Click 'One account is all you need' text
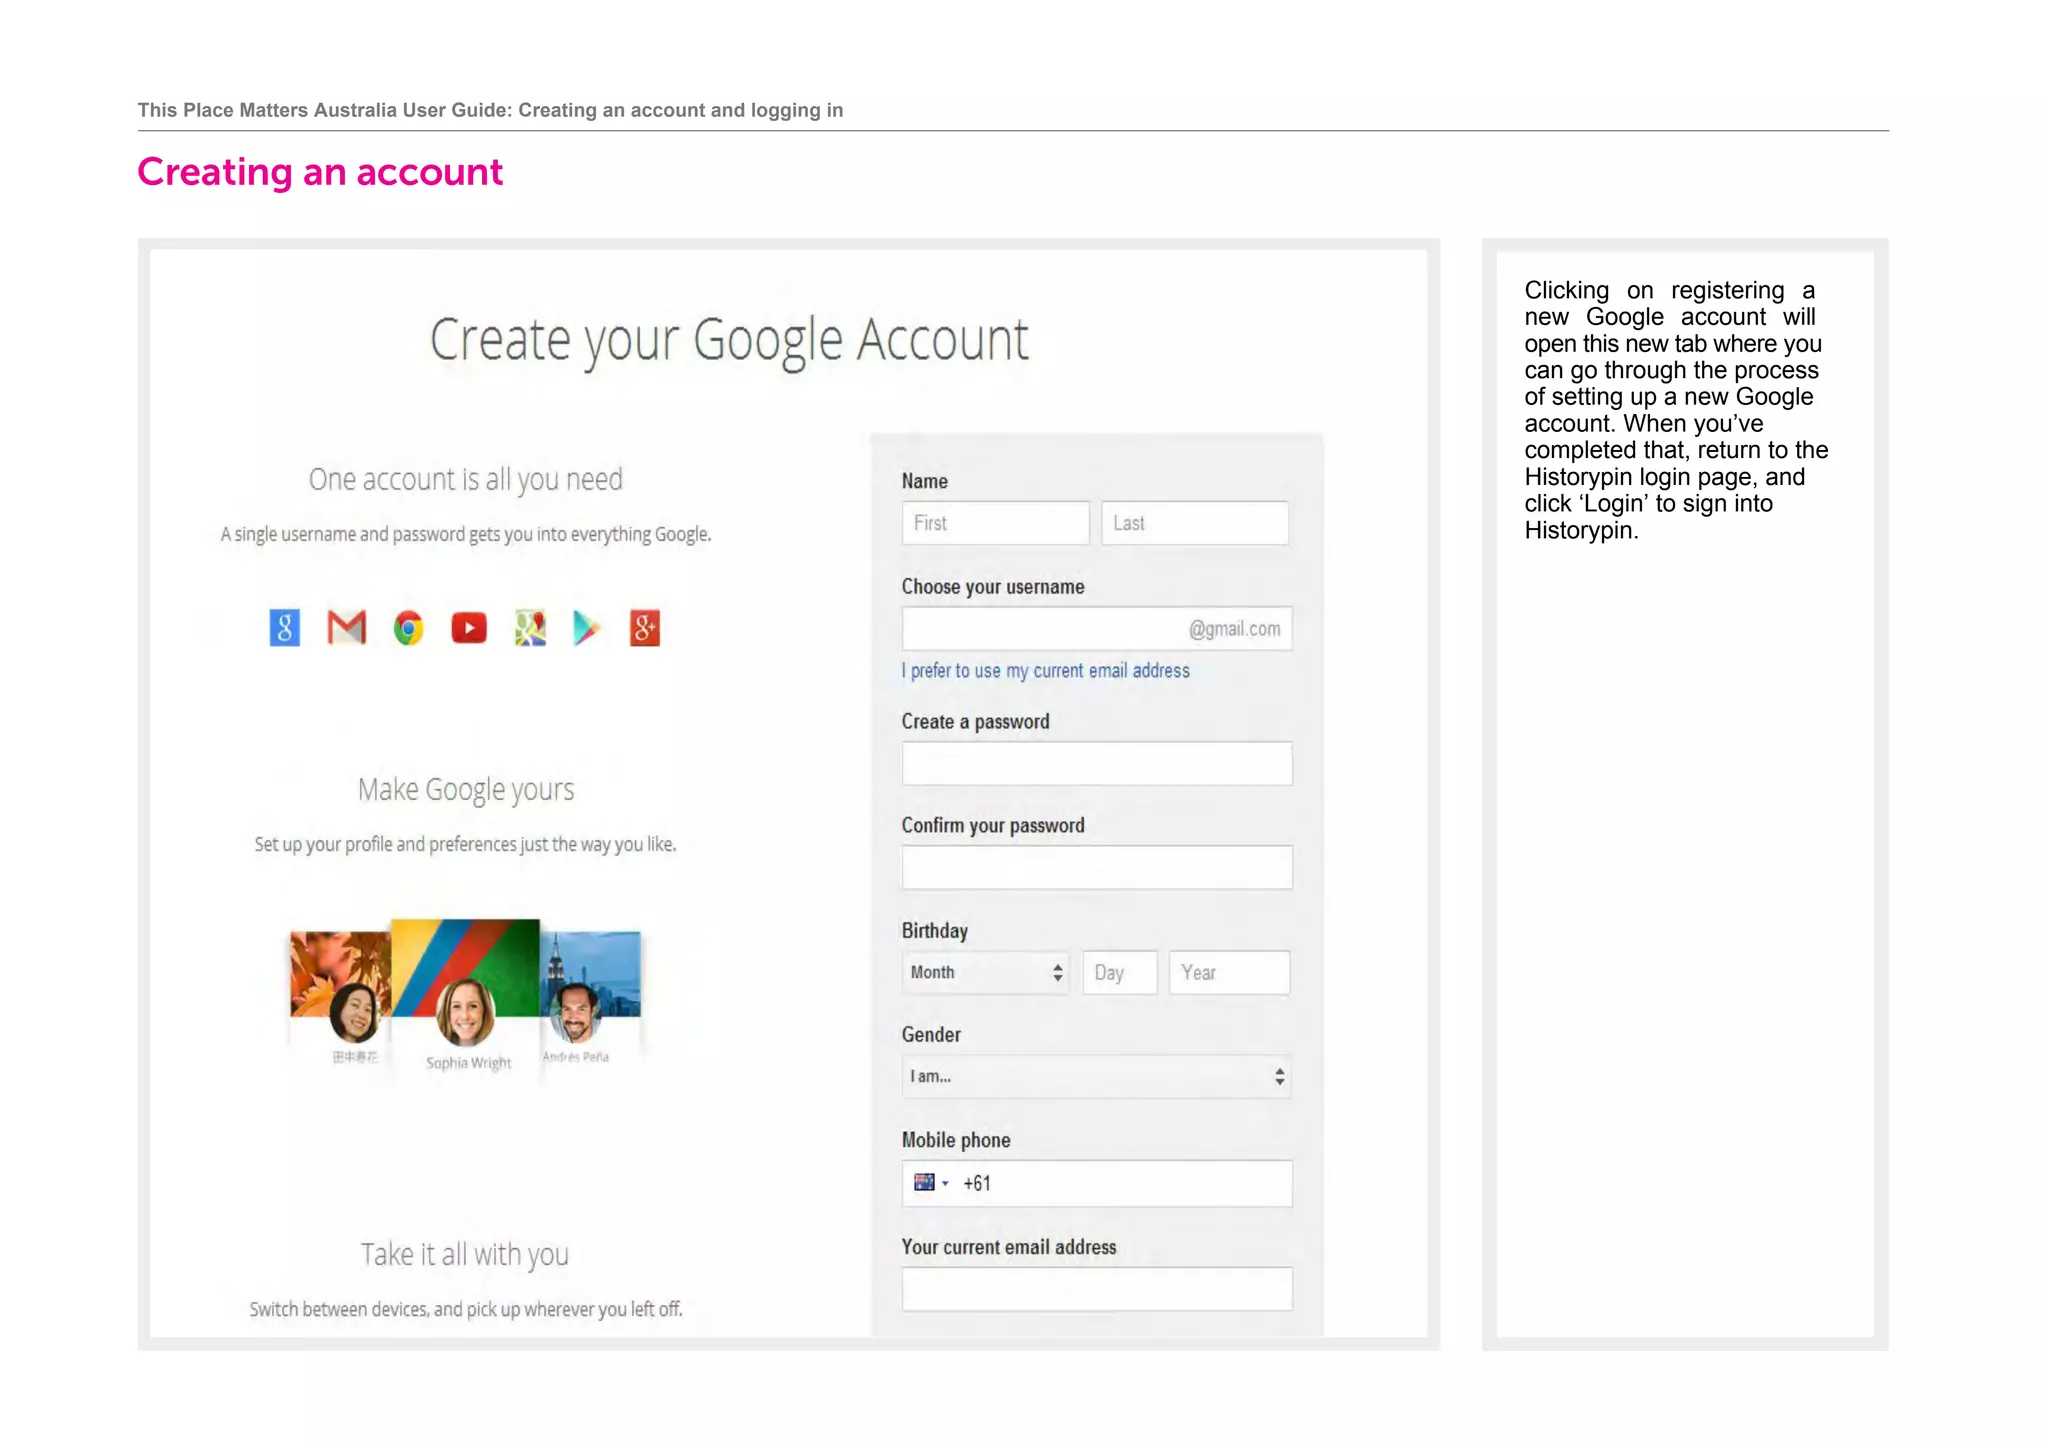 point(465,480)
